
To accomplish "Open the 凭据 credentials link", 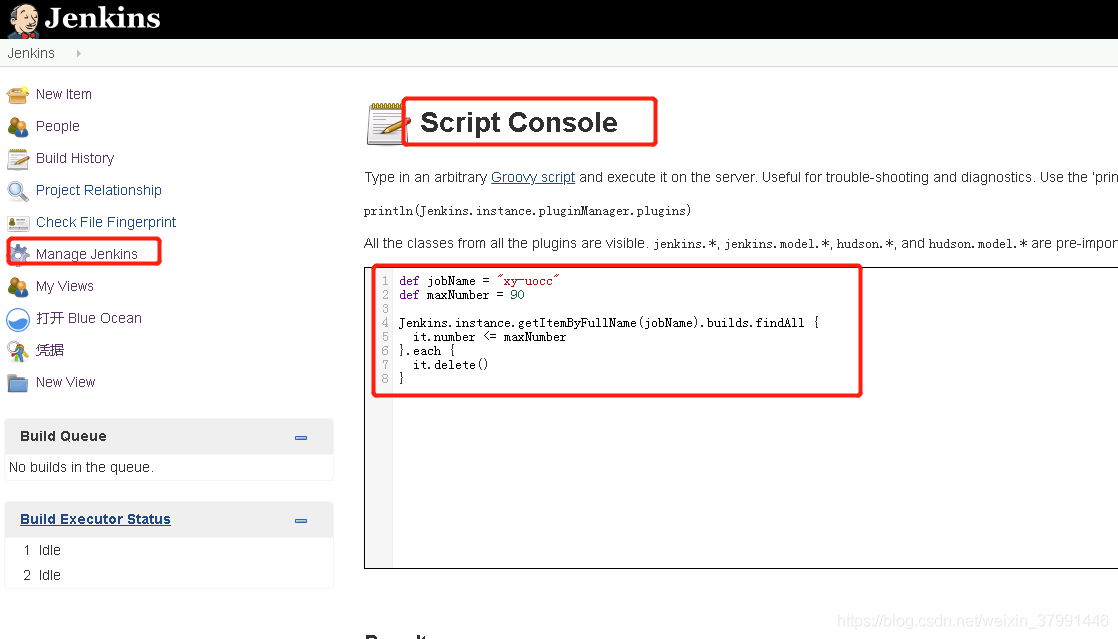I will point(50,350).
